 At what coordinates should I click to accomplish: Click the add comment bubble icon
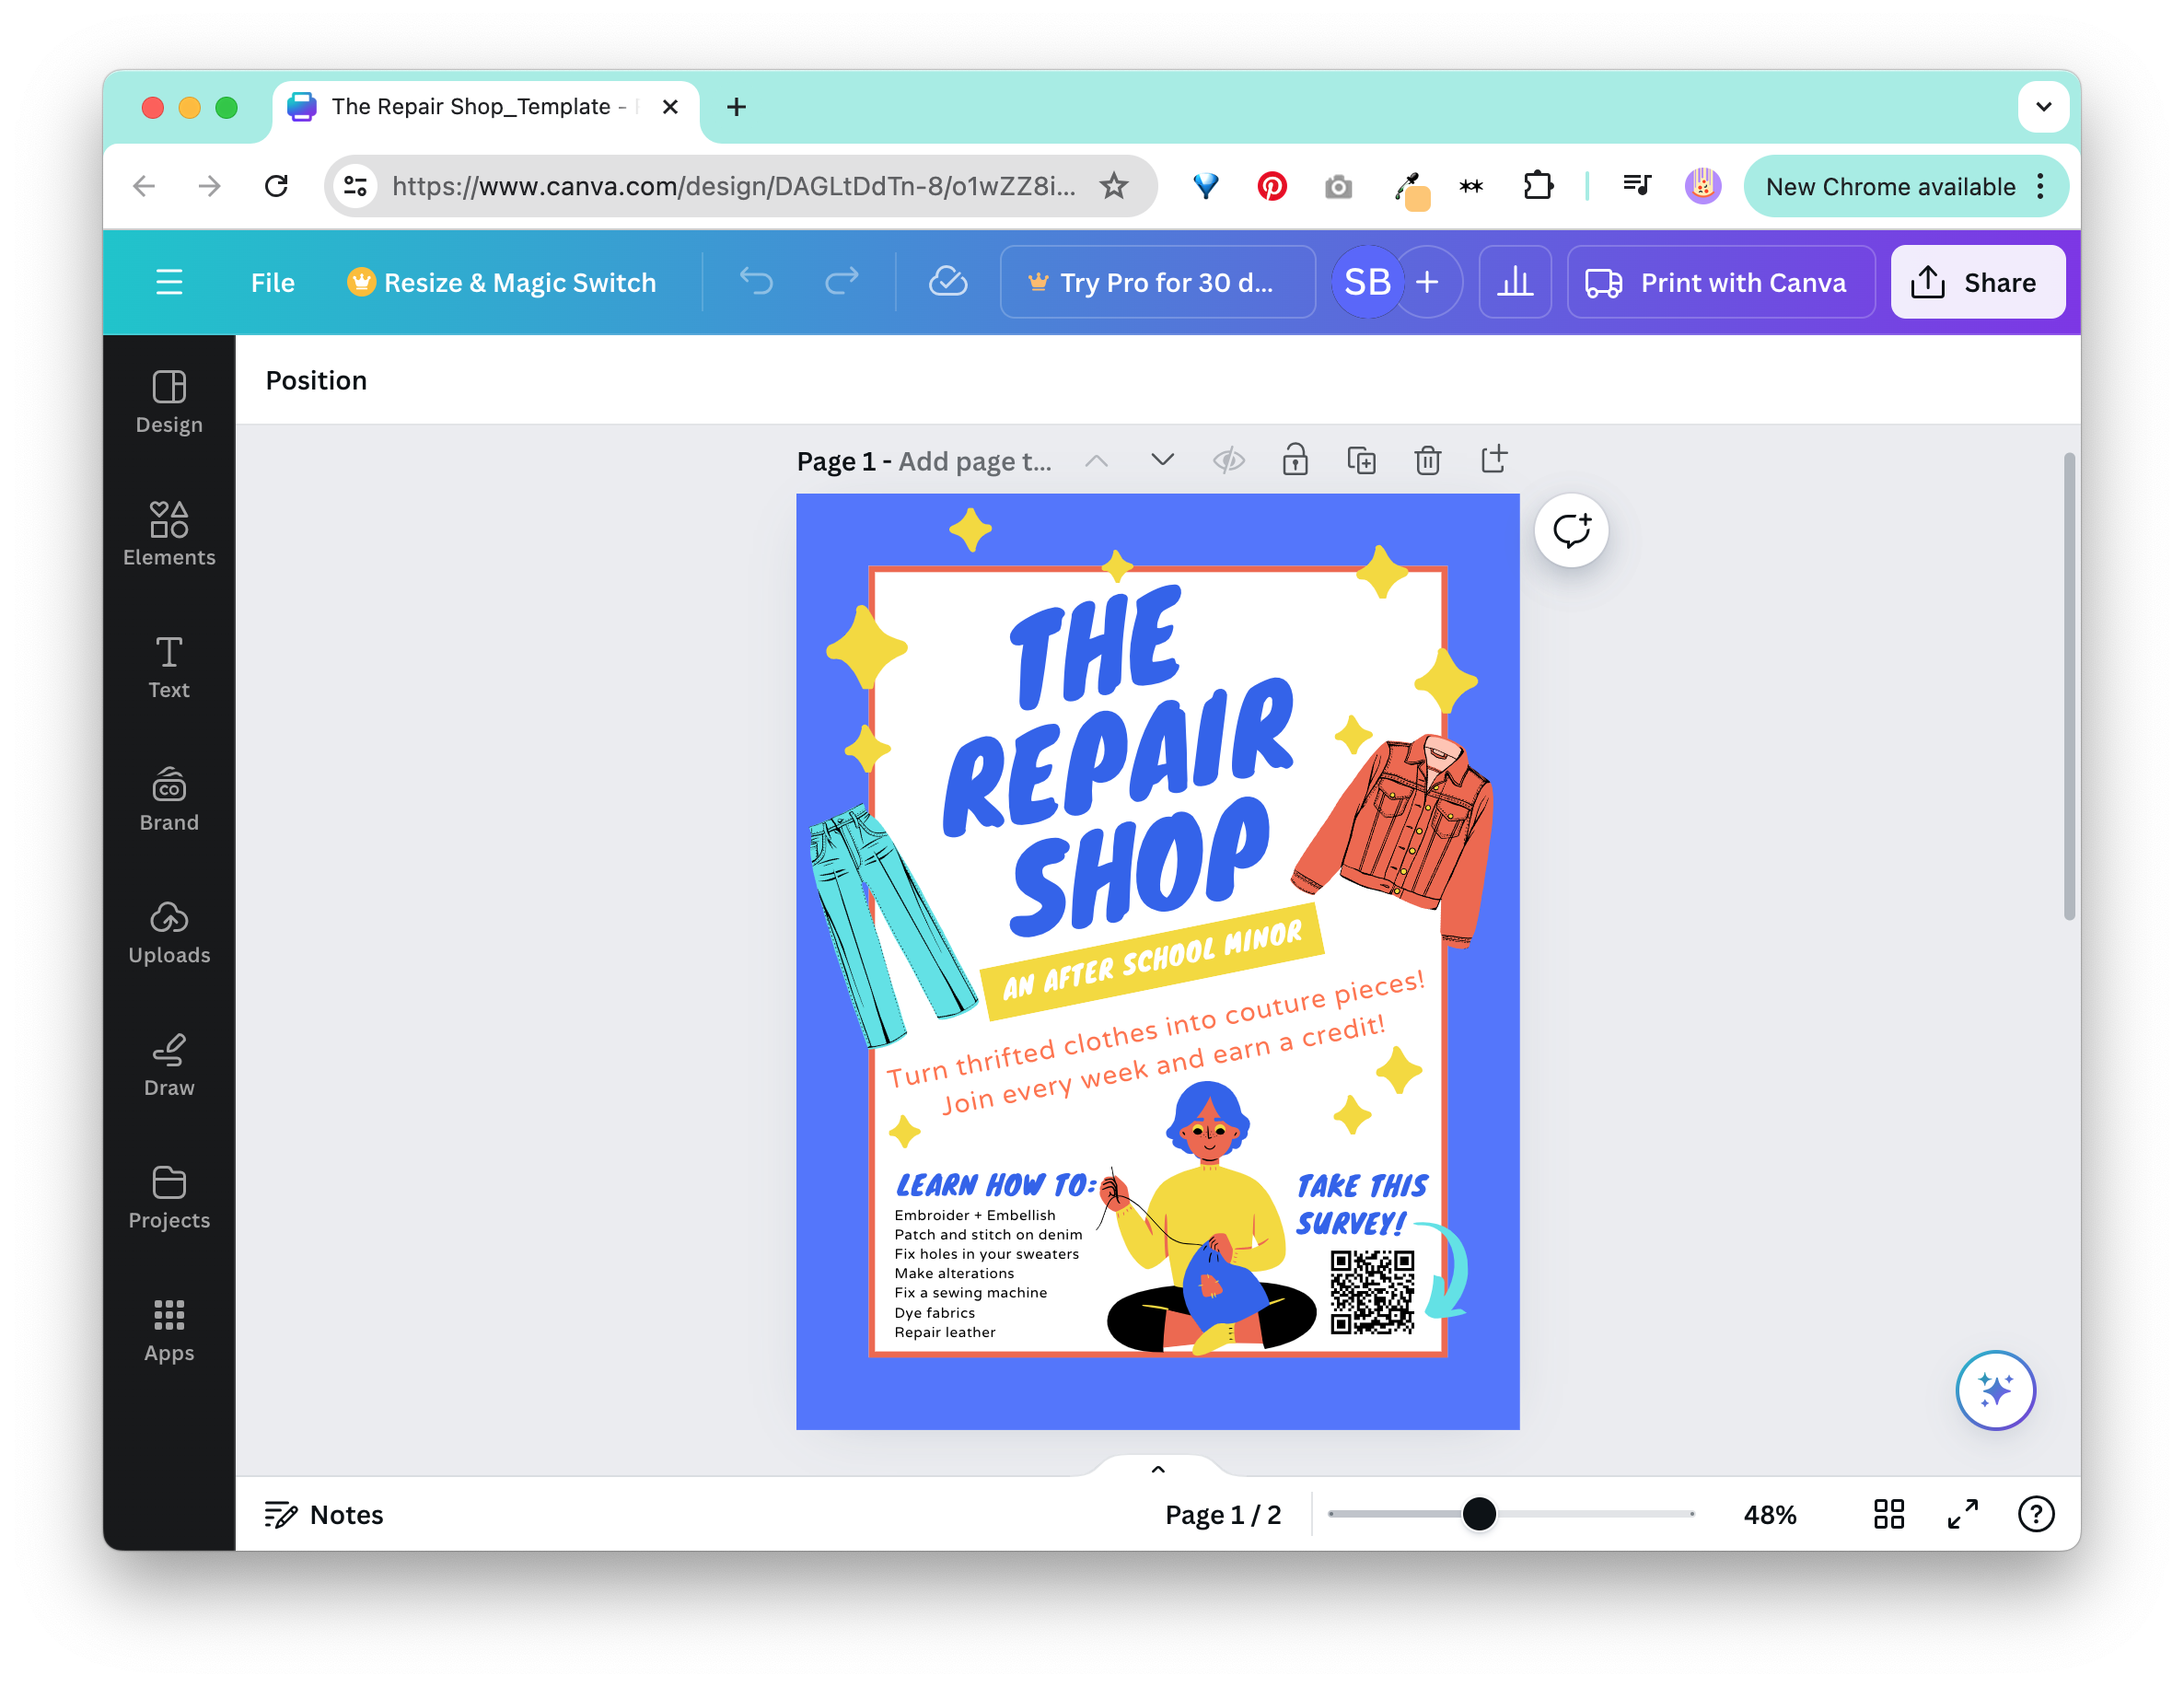pyautogui.click(x=1571, y=530)
